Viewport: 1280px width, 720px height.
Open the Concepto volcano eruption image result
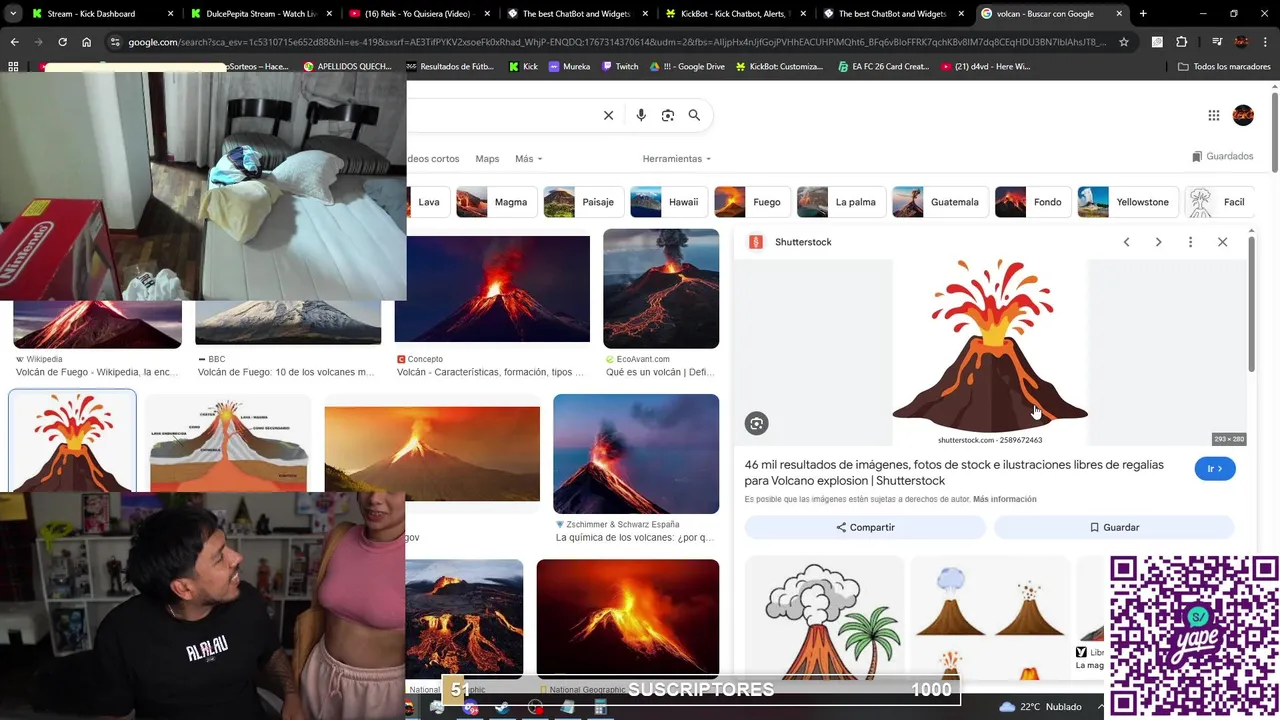pyautogui.click(x=492, y=288)
